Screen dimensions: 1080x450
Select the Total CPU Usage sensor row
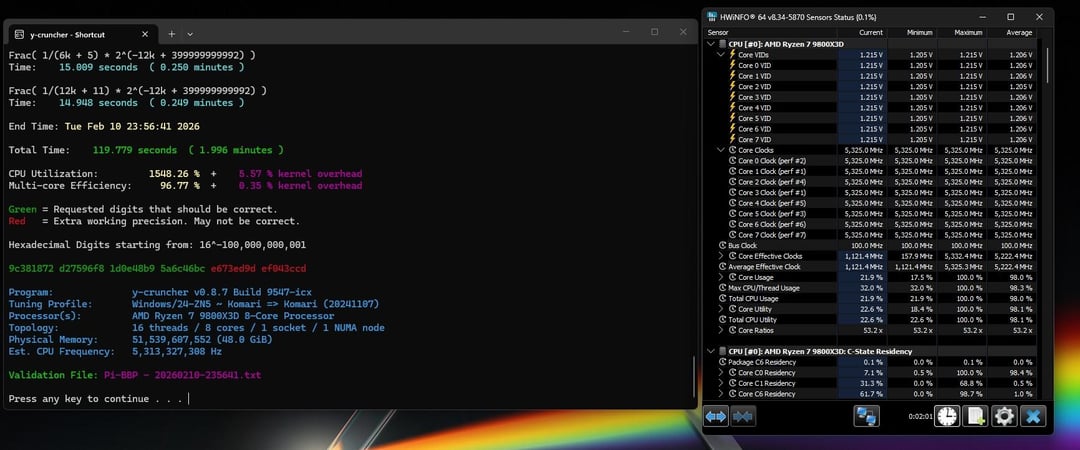tap(790, 298)
